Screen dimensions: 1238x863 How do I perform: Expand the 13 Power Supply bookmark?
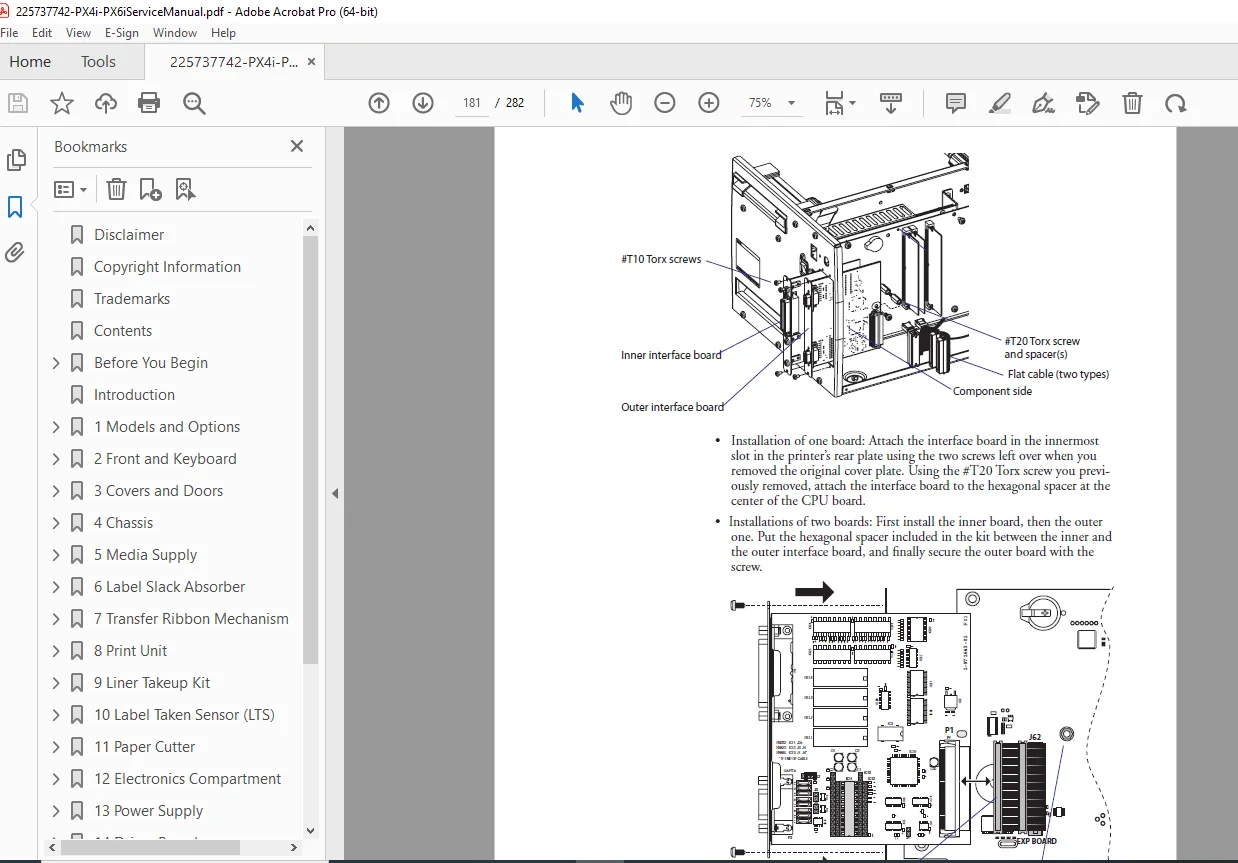tap(56, 811)
